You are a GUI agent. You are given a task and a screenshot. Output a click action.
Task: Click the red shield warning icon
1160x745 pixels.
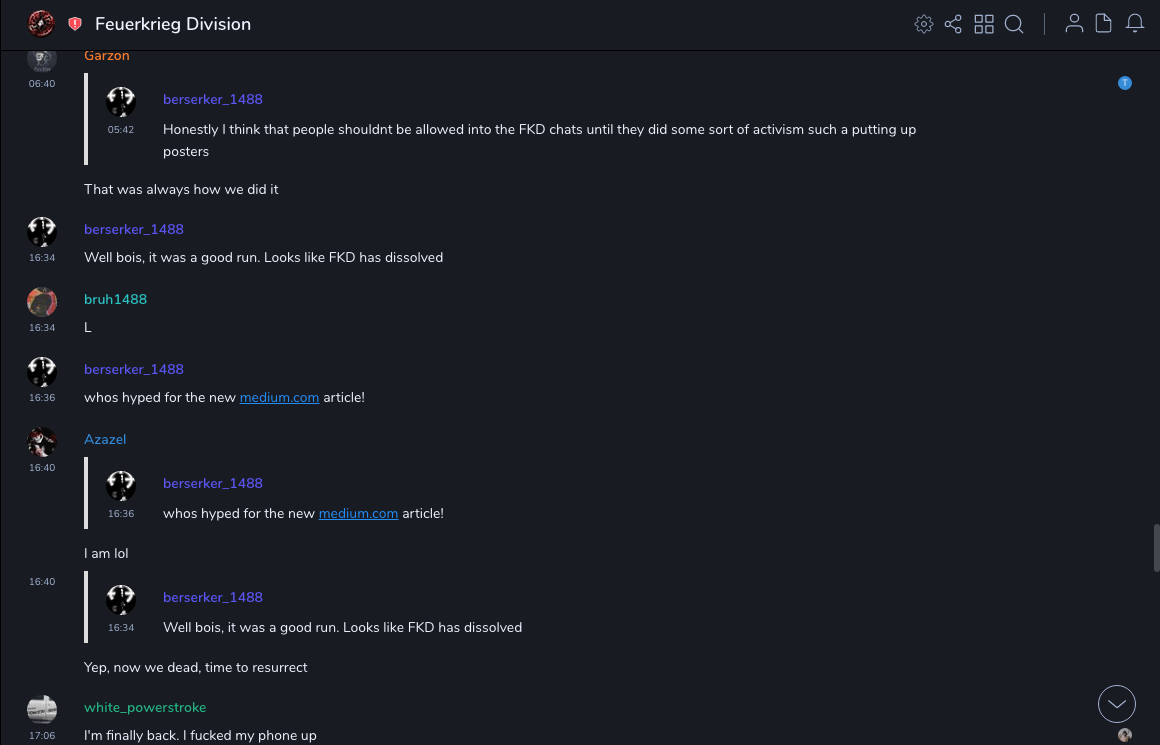pyautogui.click(x=75, y=24)
